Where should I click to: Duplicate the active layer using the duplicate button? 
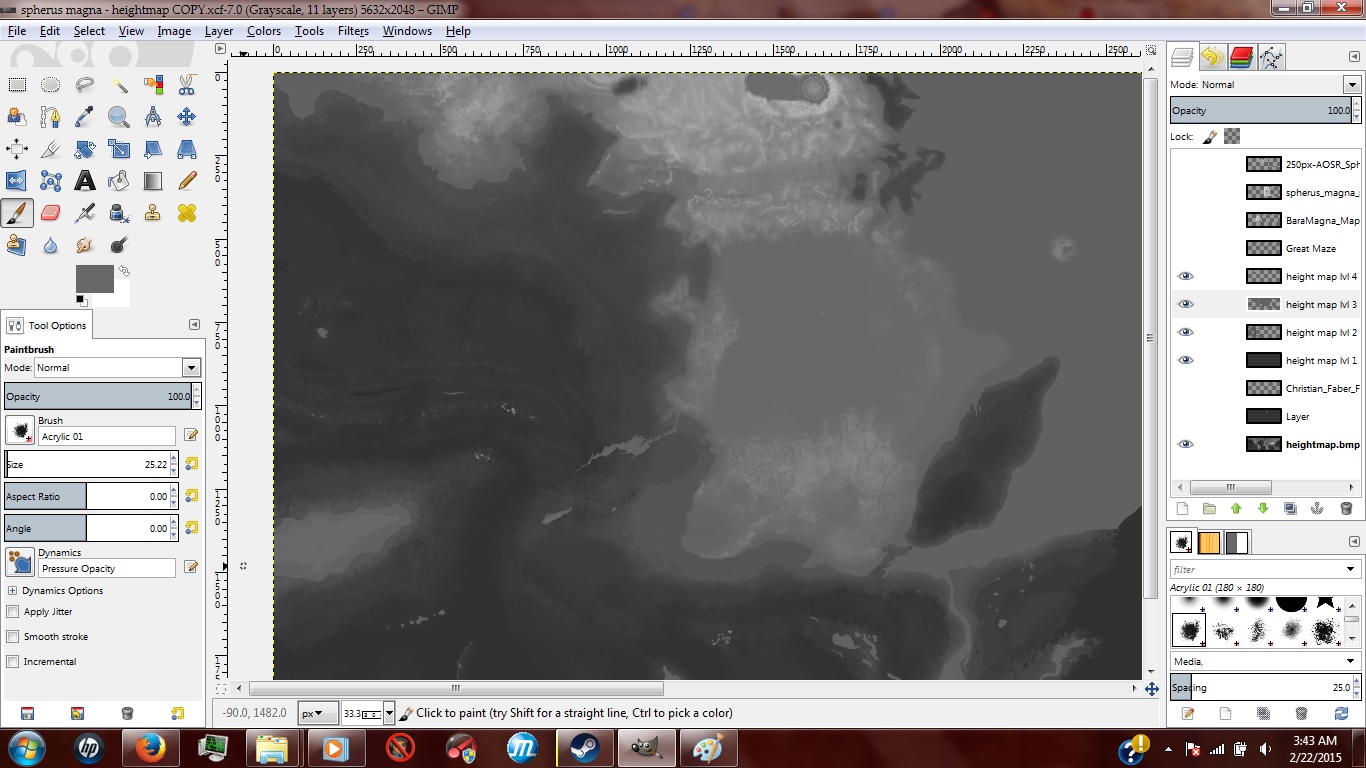(x=1290, y=509)
